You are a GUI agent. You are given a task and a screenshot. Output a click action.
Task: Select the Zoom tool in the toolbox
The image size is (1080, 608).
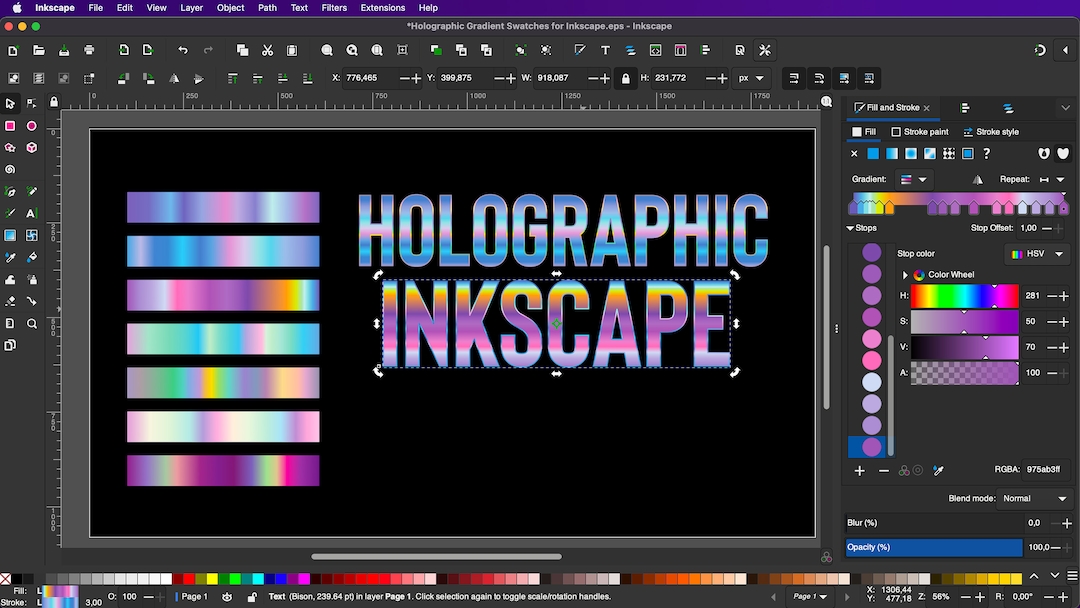[31, 323]
